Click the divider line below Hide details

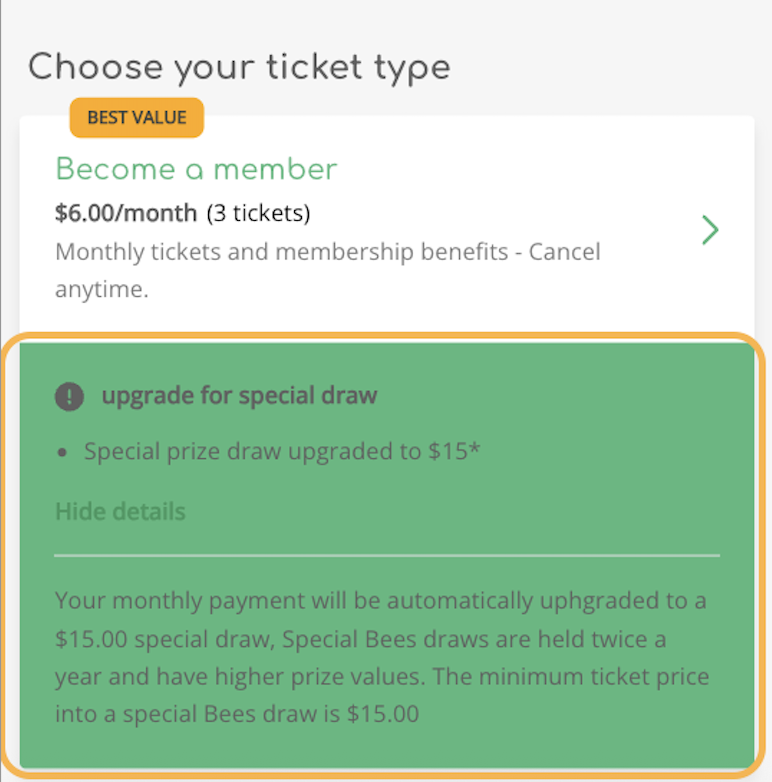pyautogui.click(x=387, y=554)
